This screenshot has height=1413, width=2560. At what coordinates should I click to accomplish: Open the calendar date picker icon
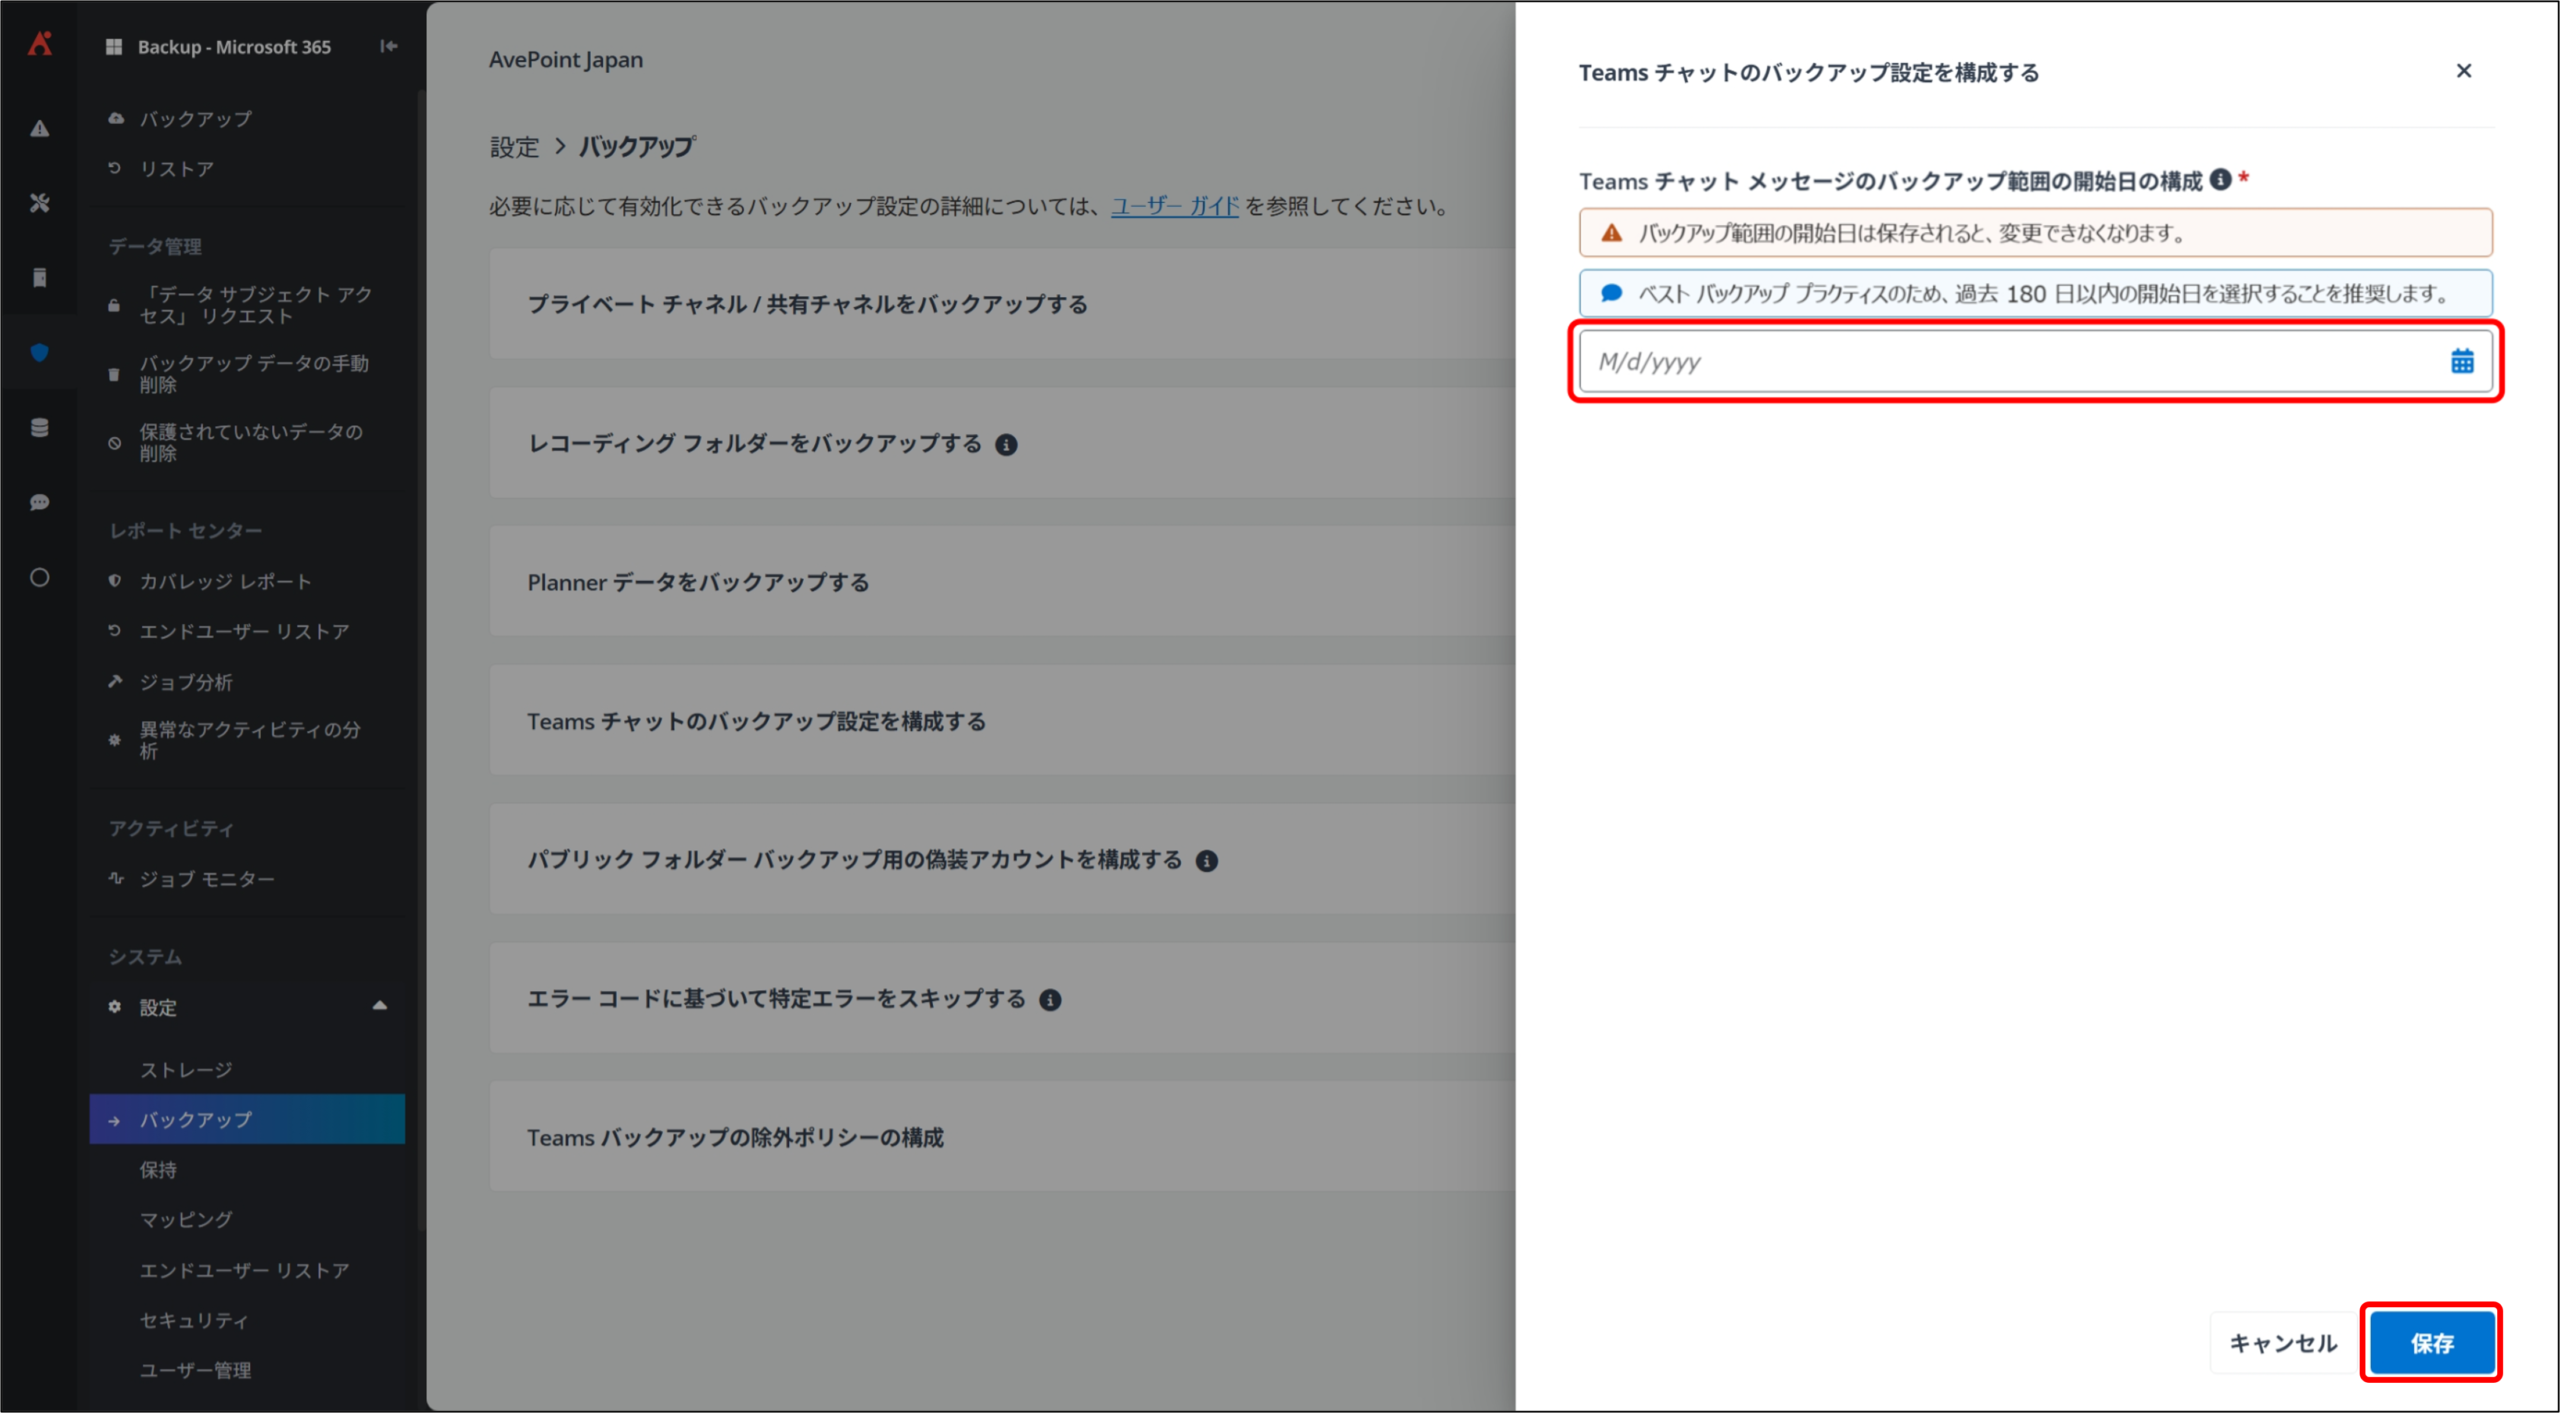click(x=2461, y=361)
